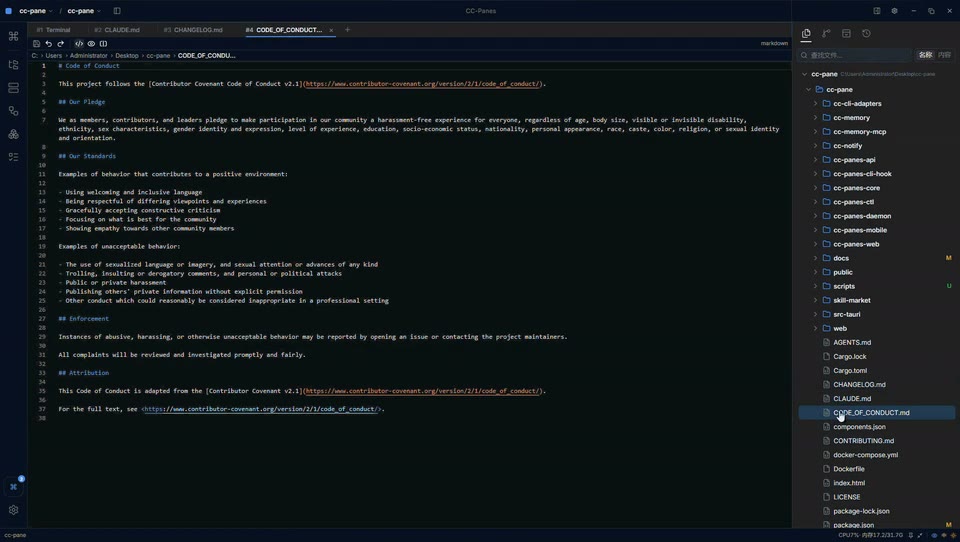Collapse the cc-pane root workspace chevron
Image resolution: width=960 pixels, height=542 pixels.
coord(804,74)
